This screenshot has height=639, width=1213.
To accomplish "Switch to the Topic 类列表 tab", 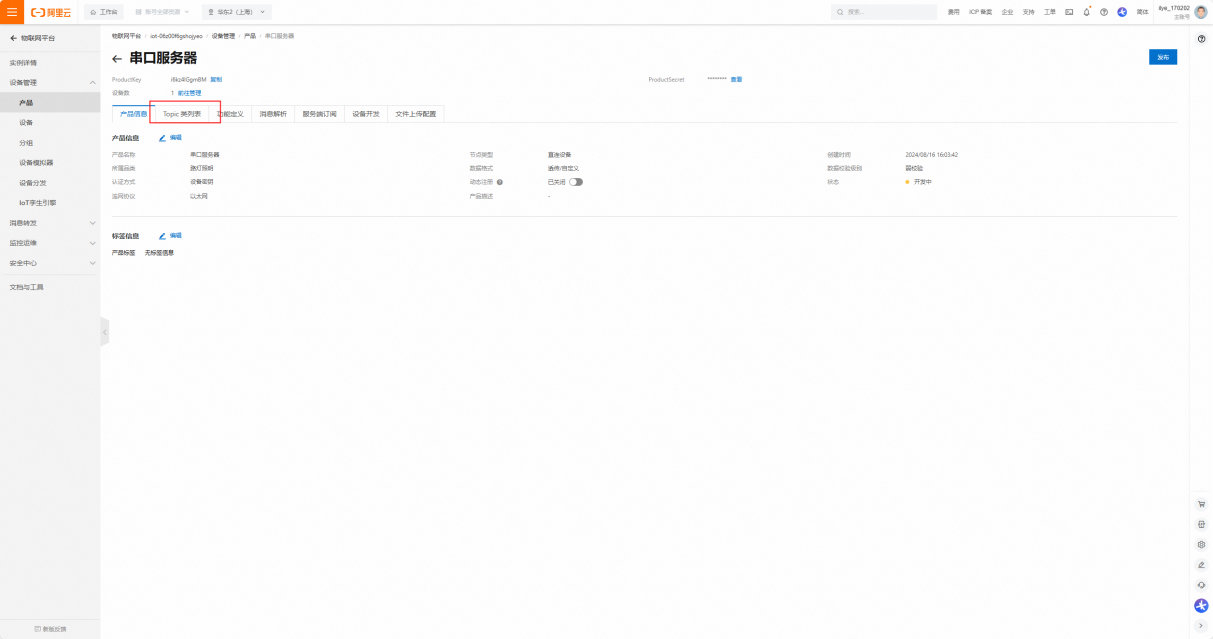I will (x=182, y=114).
